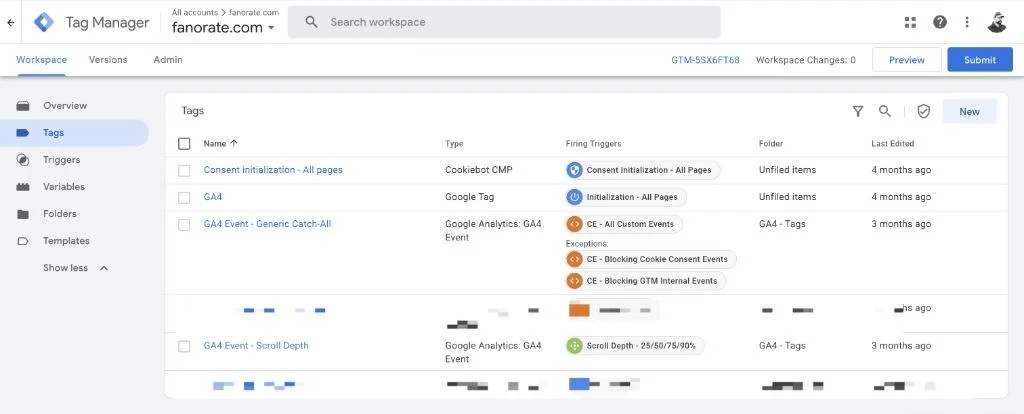Sort tags by Name column
Viewport: 1024px width, 414px height.
tap(221, 144)
